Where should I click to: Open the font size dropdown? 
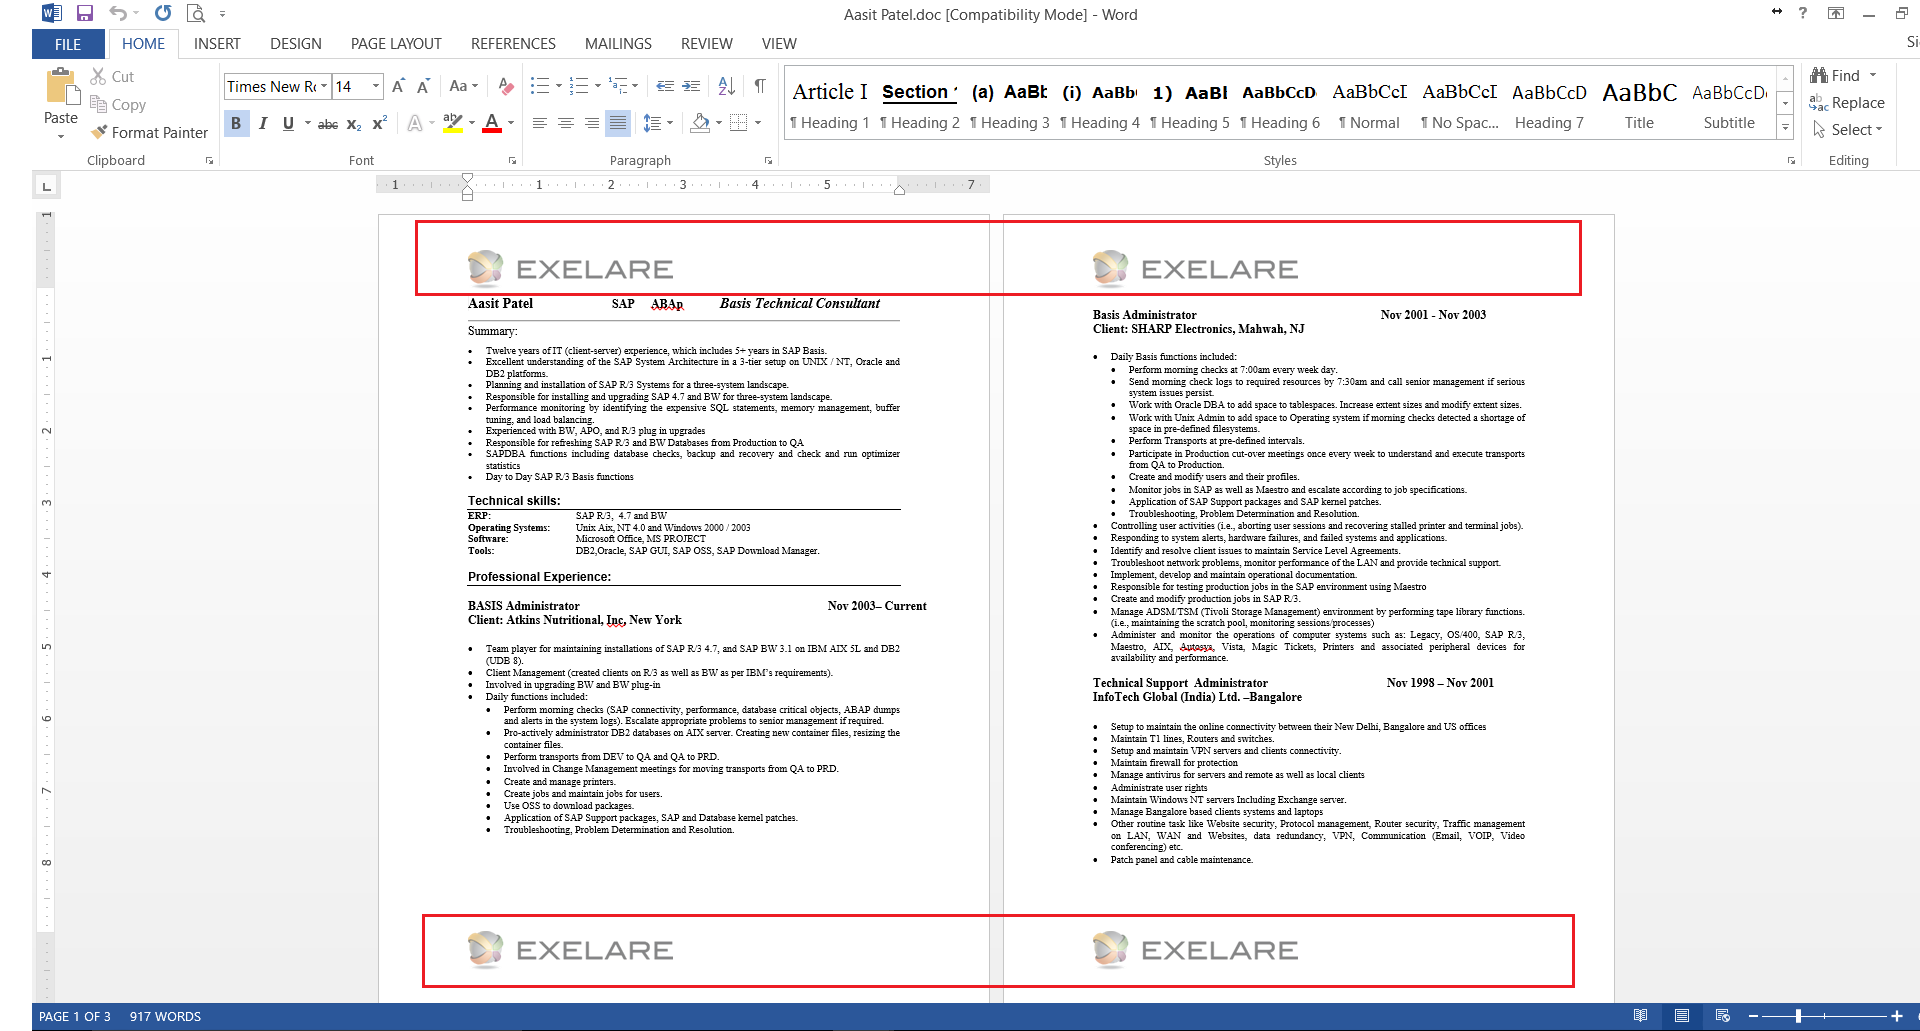point(376,86)
